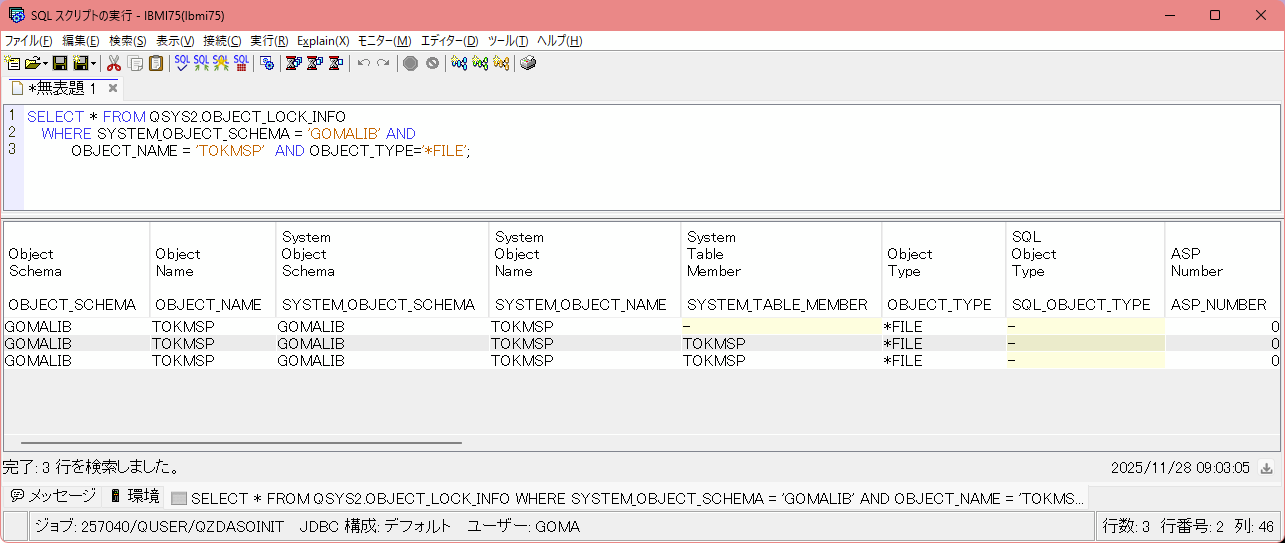Viewport: 1285px width, 543px height.
Task: Click the 行数: 3 status bar entry
Action: pyautogui.click(x=1126, y=526)
